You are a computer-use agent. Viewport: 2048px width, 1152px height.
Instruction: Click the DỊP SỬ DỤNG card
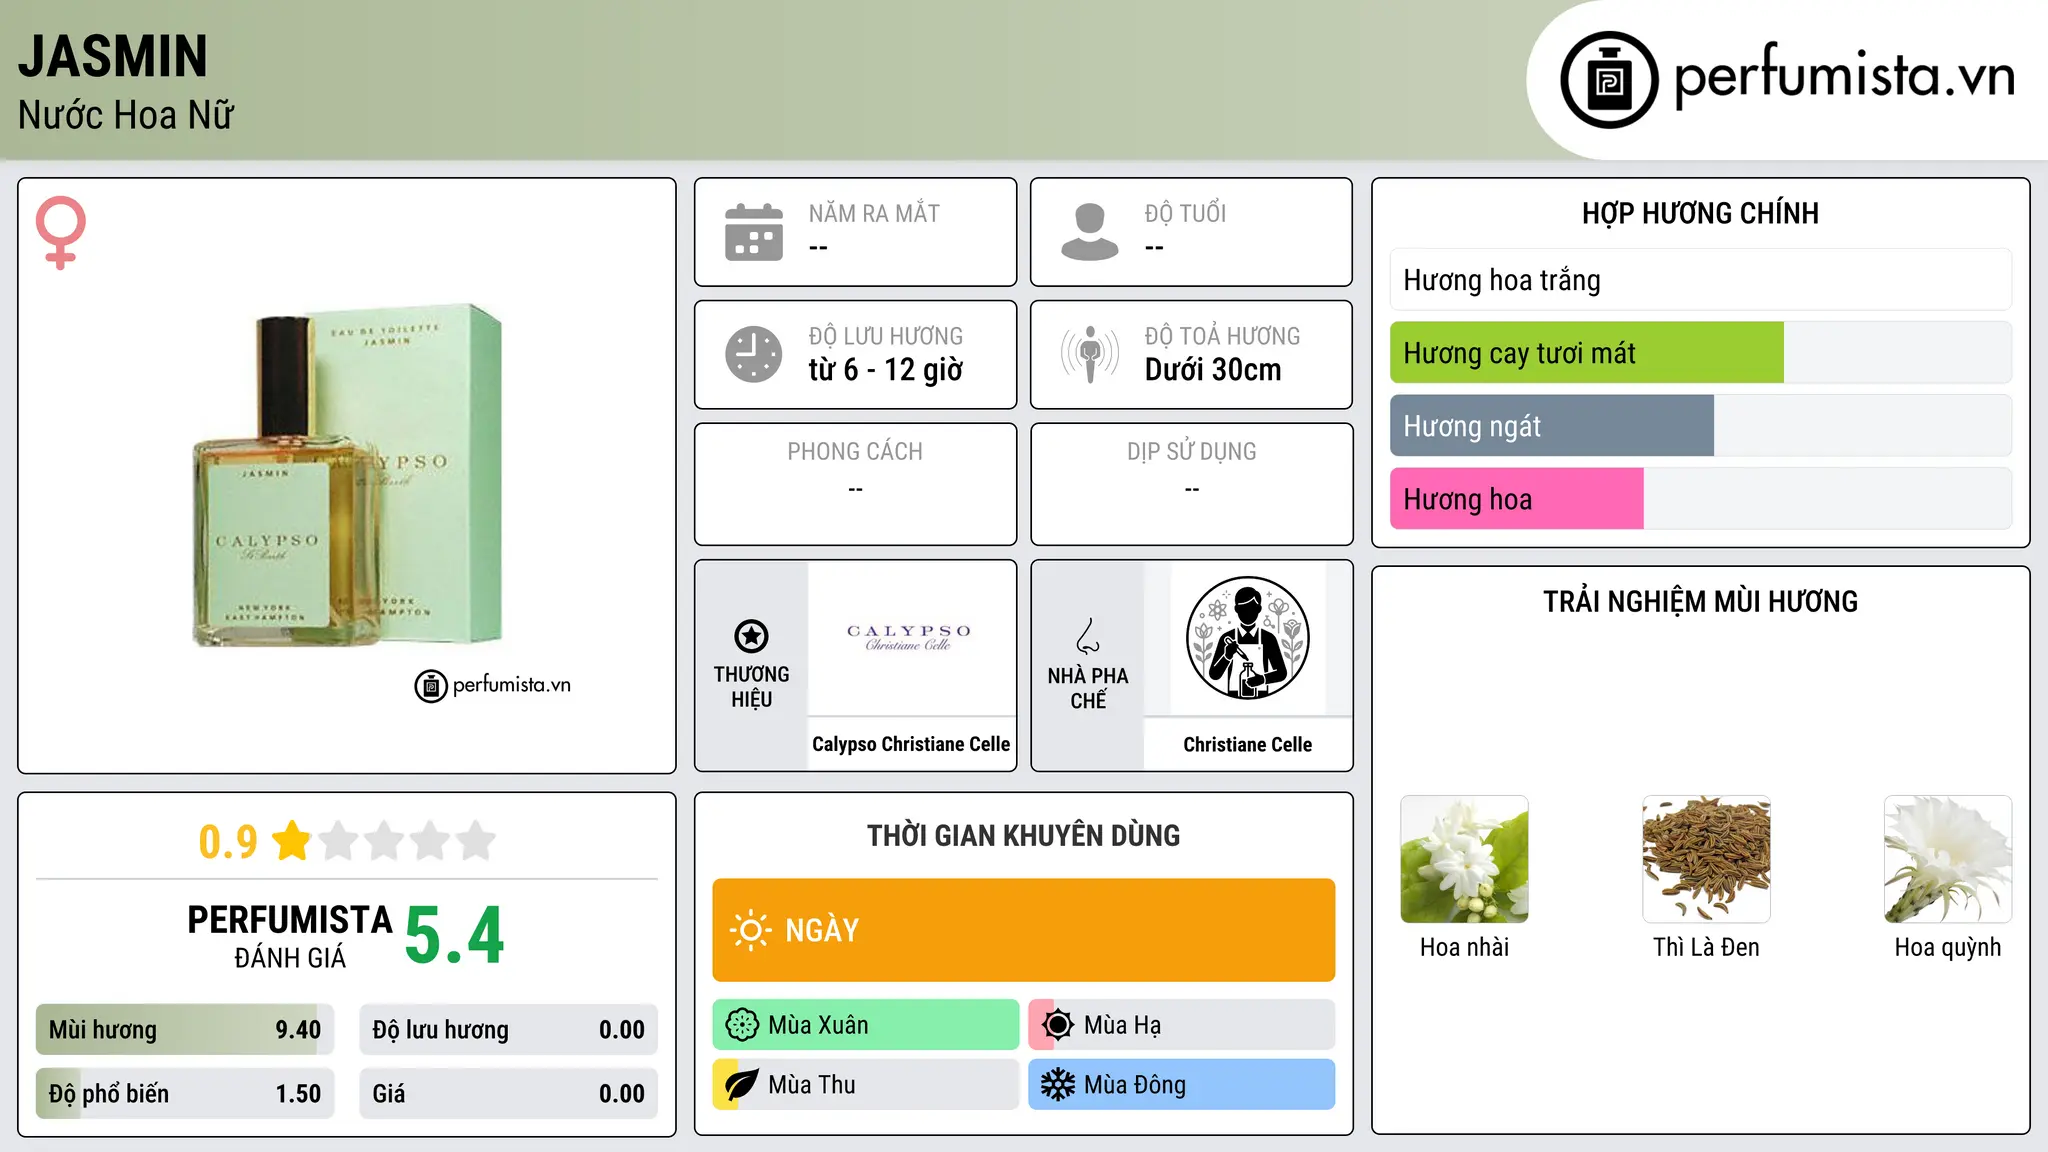point(1192,484)
